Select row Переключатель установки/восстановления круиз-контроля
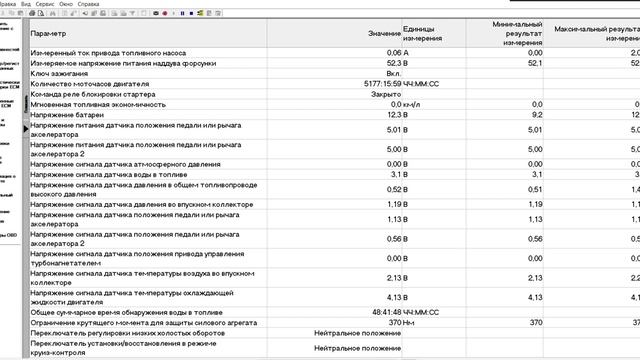This screenshot has height=360, width=640. click(x=335, y=348)
